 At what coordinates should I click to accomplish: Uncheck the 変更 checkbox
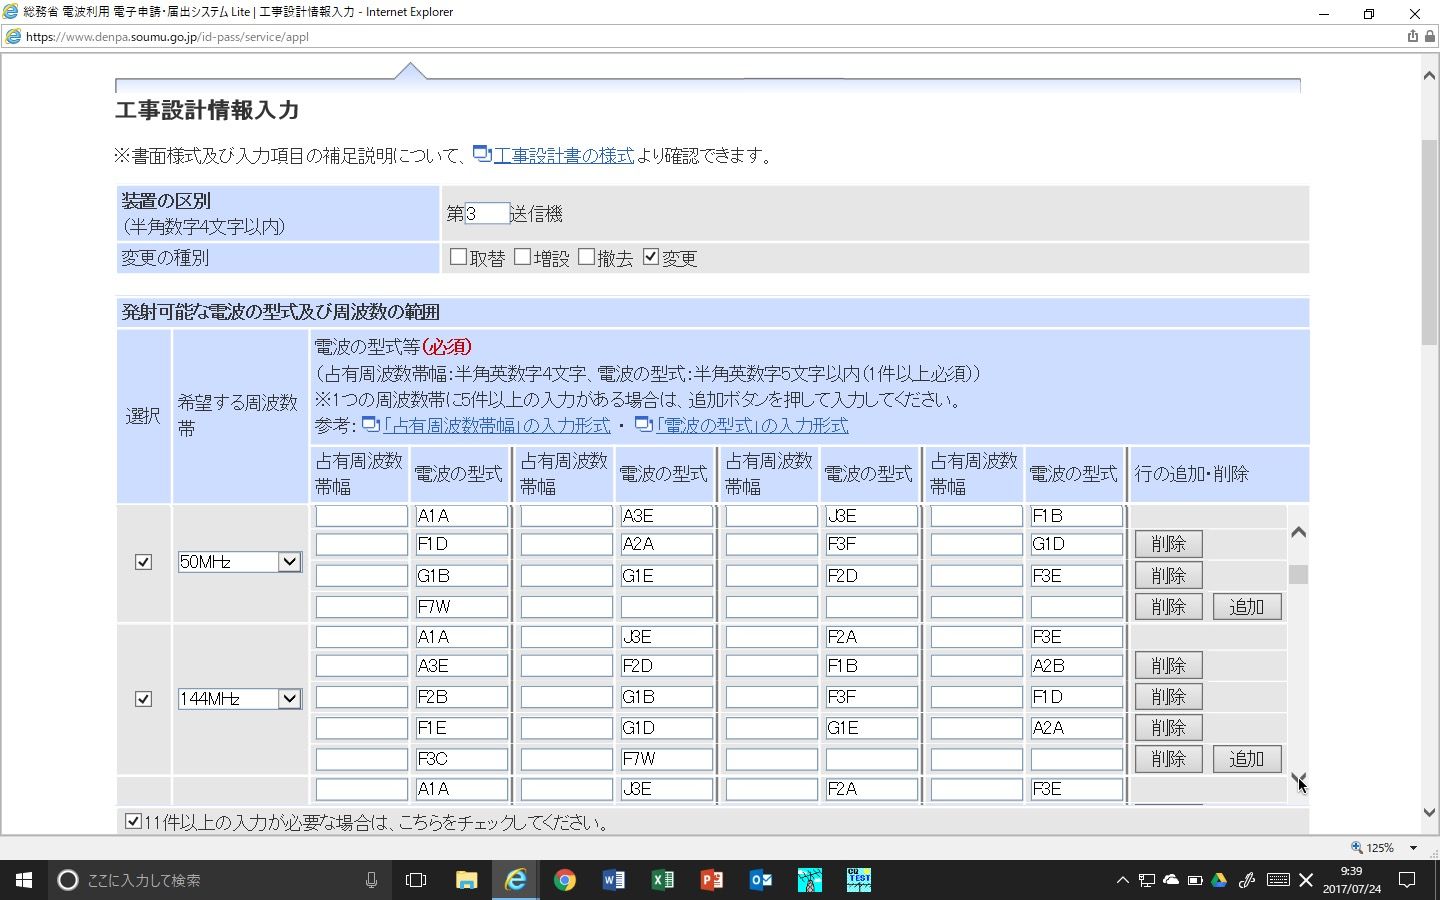pyautogui.click(x=650, y=257)
